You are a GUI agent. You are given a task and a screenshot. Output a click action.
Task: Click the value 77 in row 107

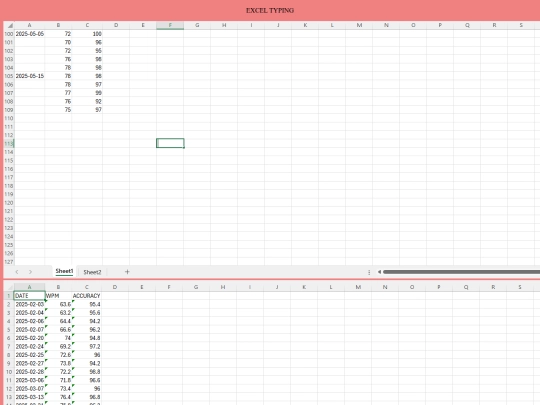58,93
